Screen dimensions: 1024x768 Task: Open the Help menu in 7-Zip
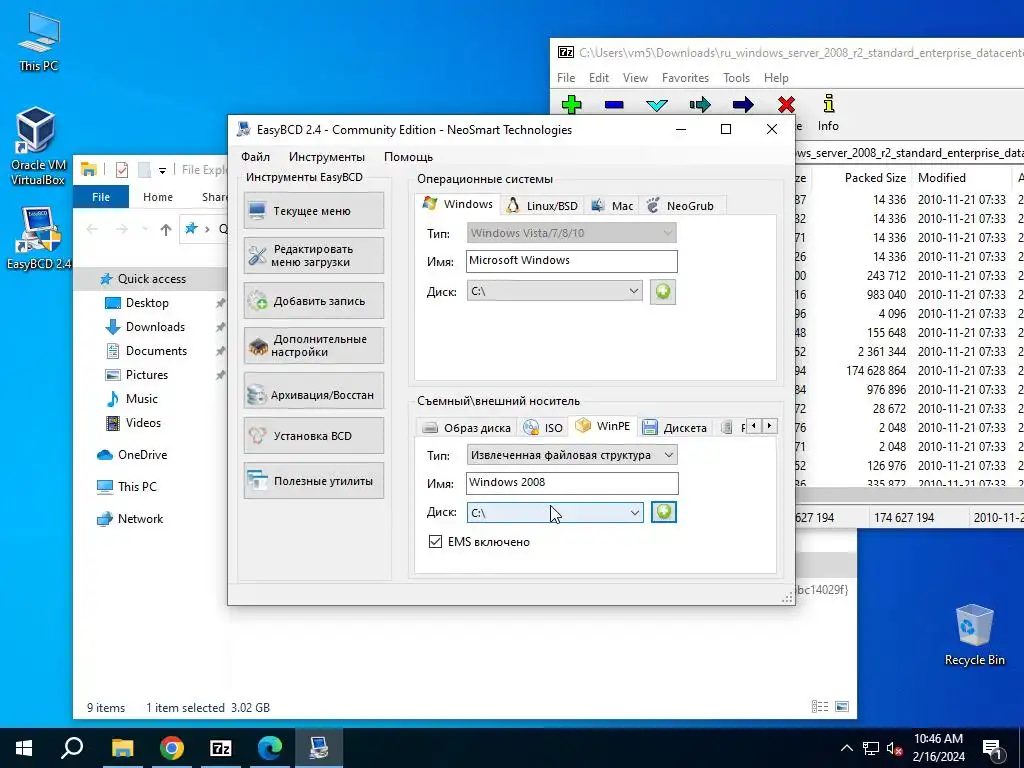coord(776,78)
